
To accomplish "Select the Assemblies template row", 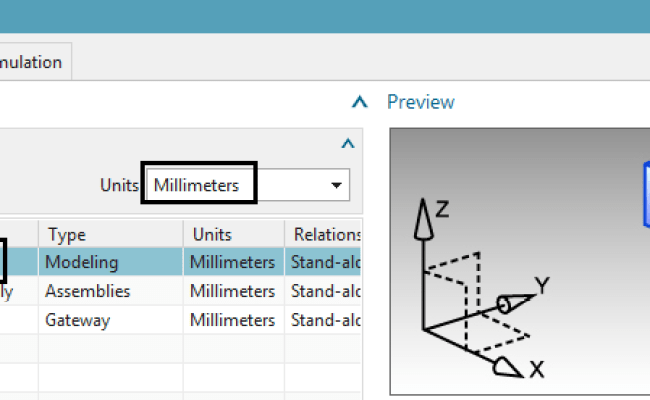I will click(x=180, y=291).
